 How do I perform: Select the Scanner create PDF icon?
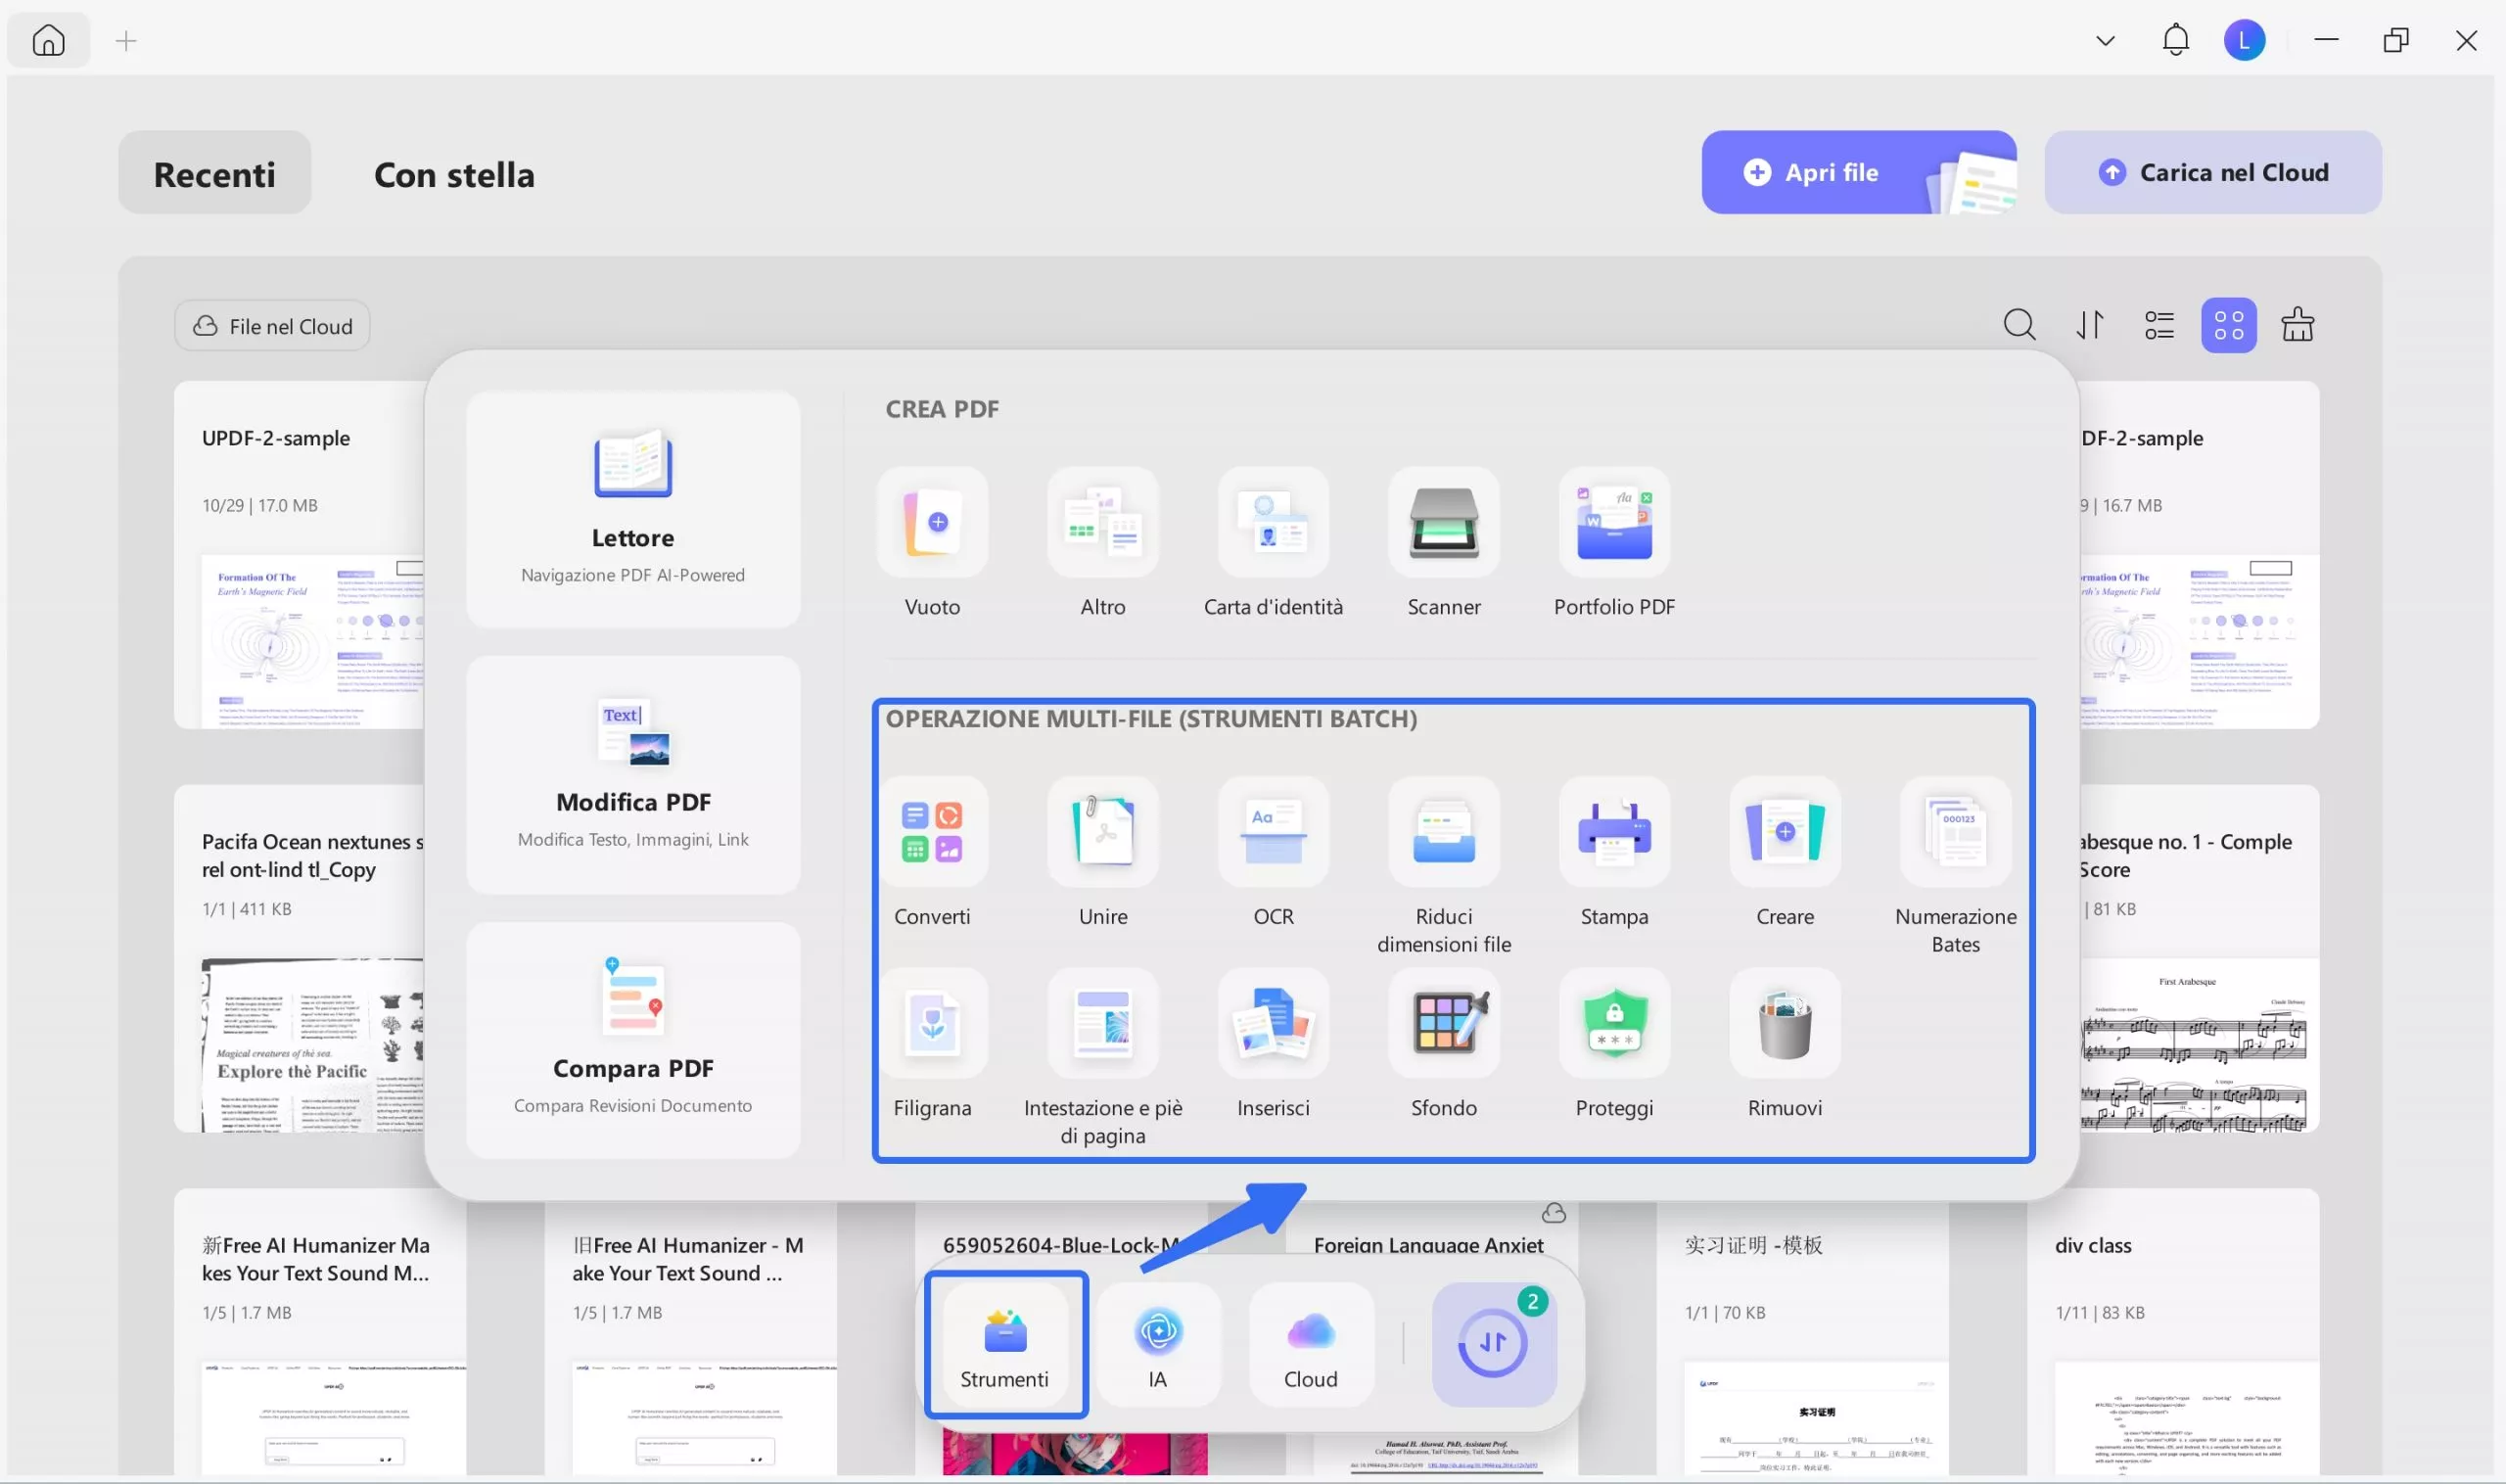coord(1443,524)
